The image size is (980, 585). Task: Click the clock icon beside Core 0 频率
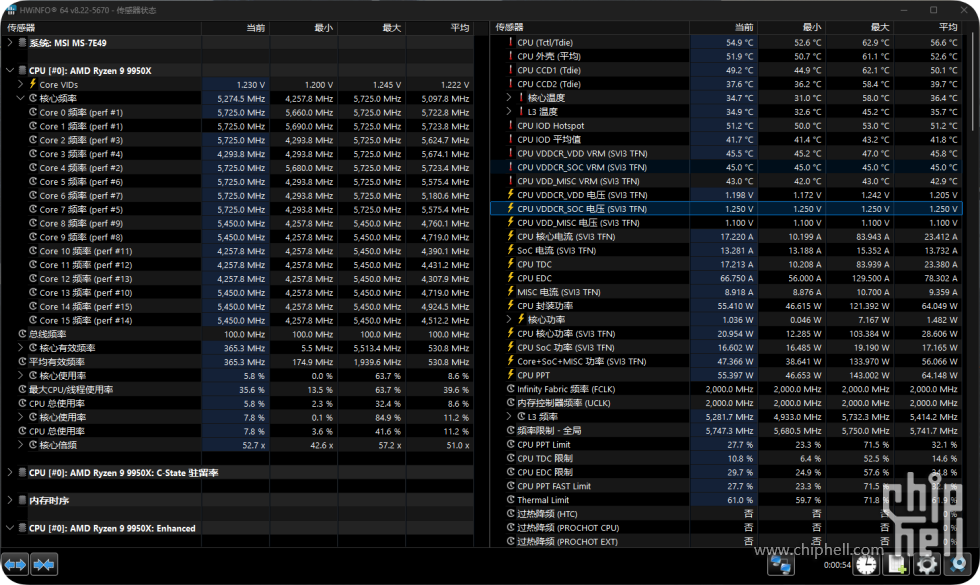coord(33,112)
